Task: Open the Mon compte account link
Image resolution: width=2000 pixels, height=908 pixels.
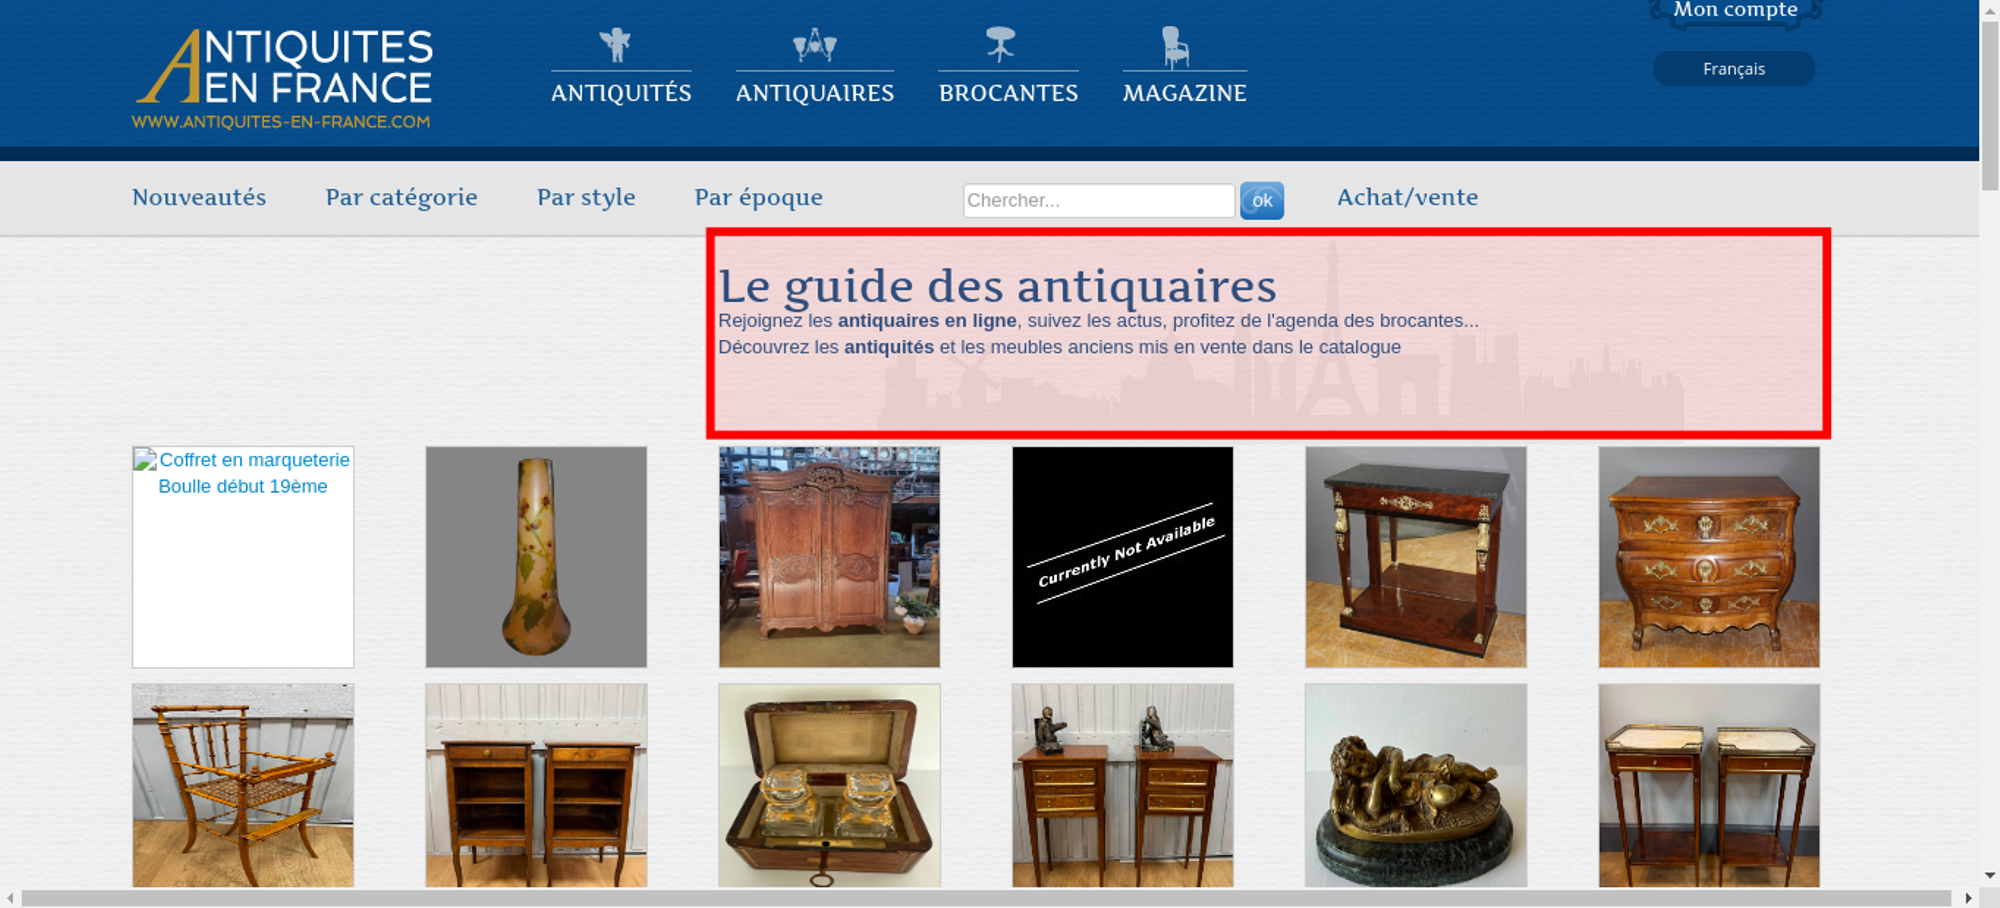Action: pyautogui.click(x=1735, y=11)
